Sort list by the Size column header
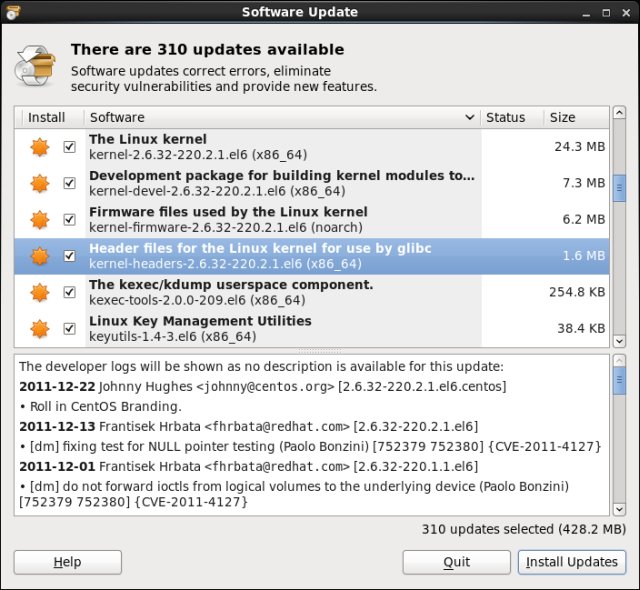This screenshot has width=640, height=590. (576, 118)
